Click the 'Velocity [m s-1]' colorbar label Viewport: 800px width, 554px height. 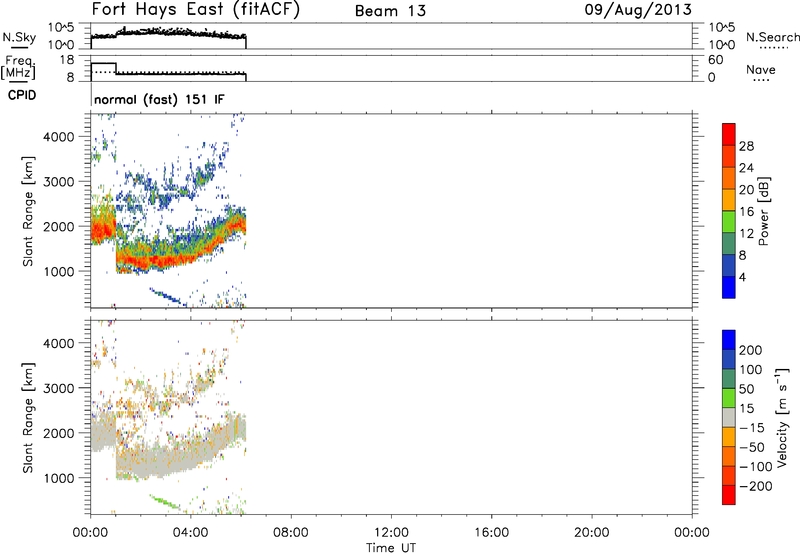point(782,417)
